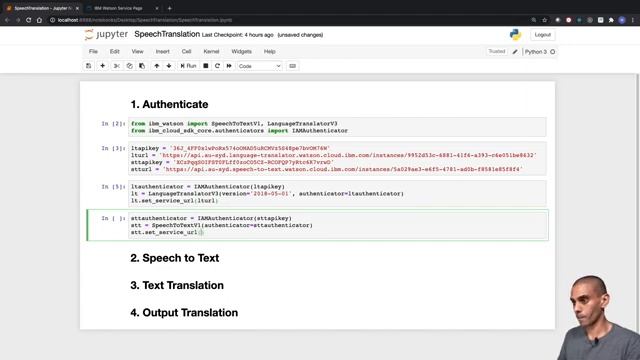Click browser back arrow
Viewport: 640px width, 360px height.
[x=7, y=20]
